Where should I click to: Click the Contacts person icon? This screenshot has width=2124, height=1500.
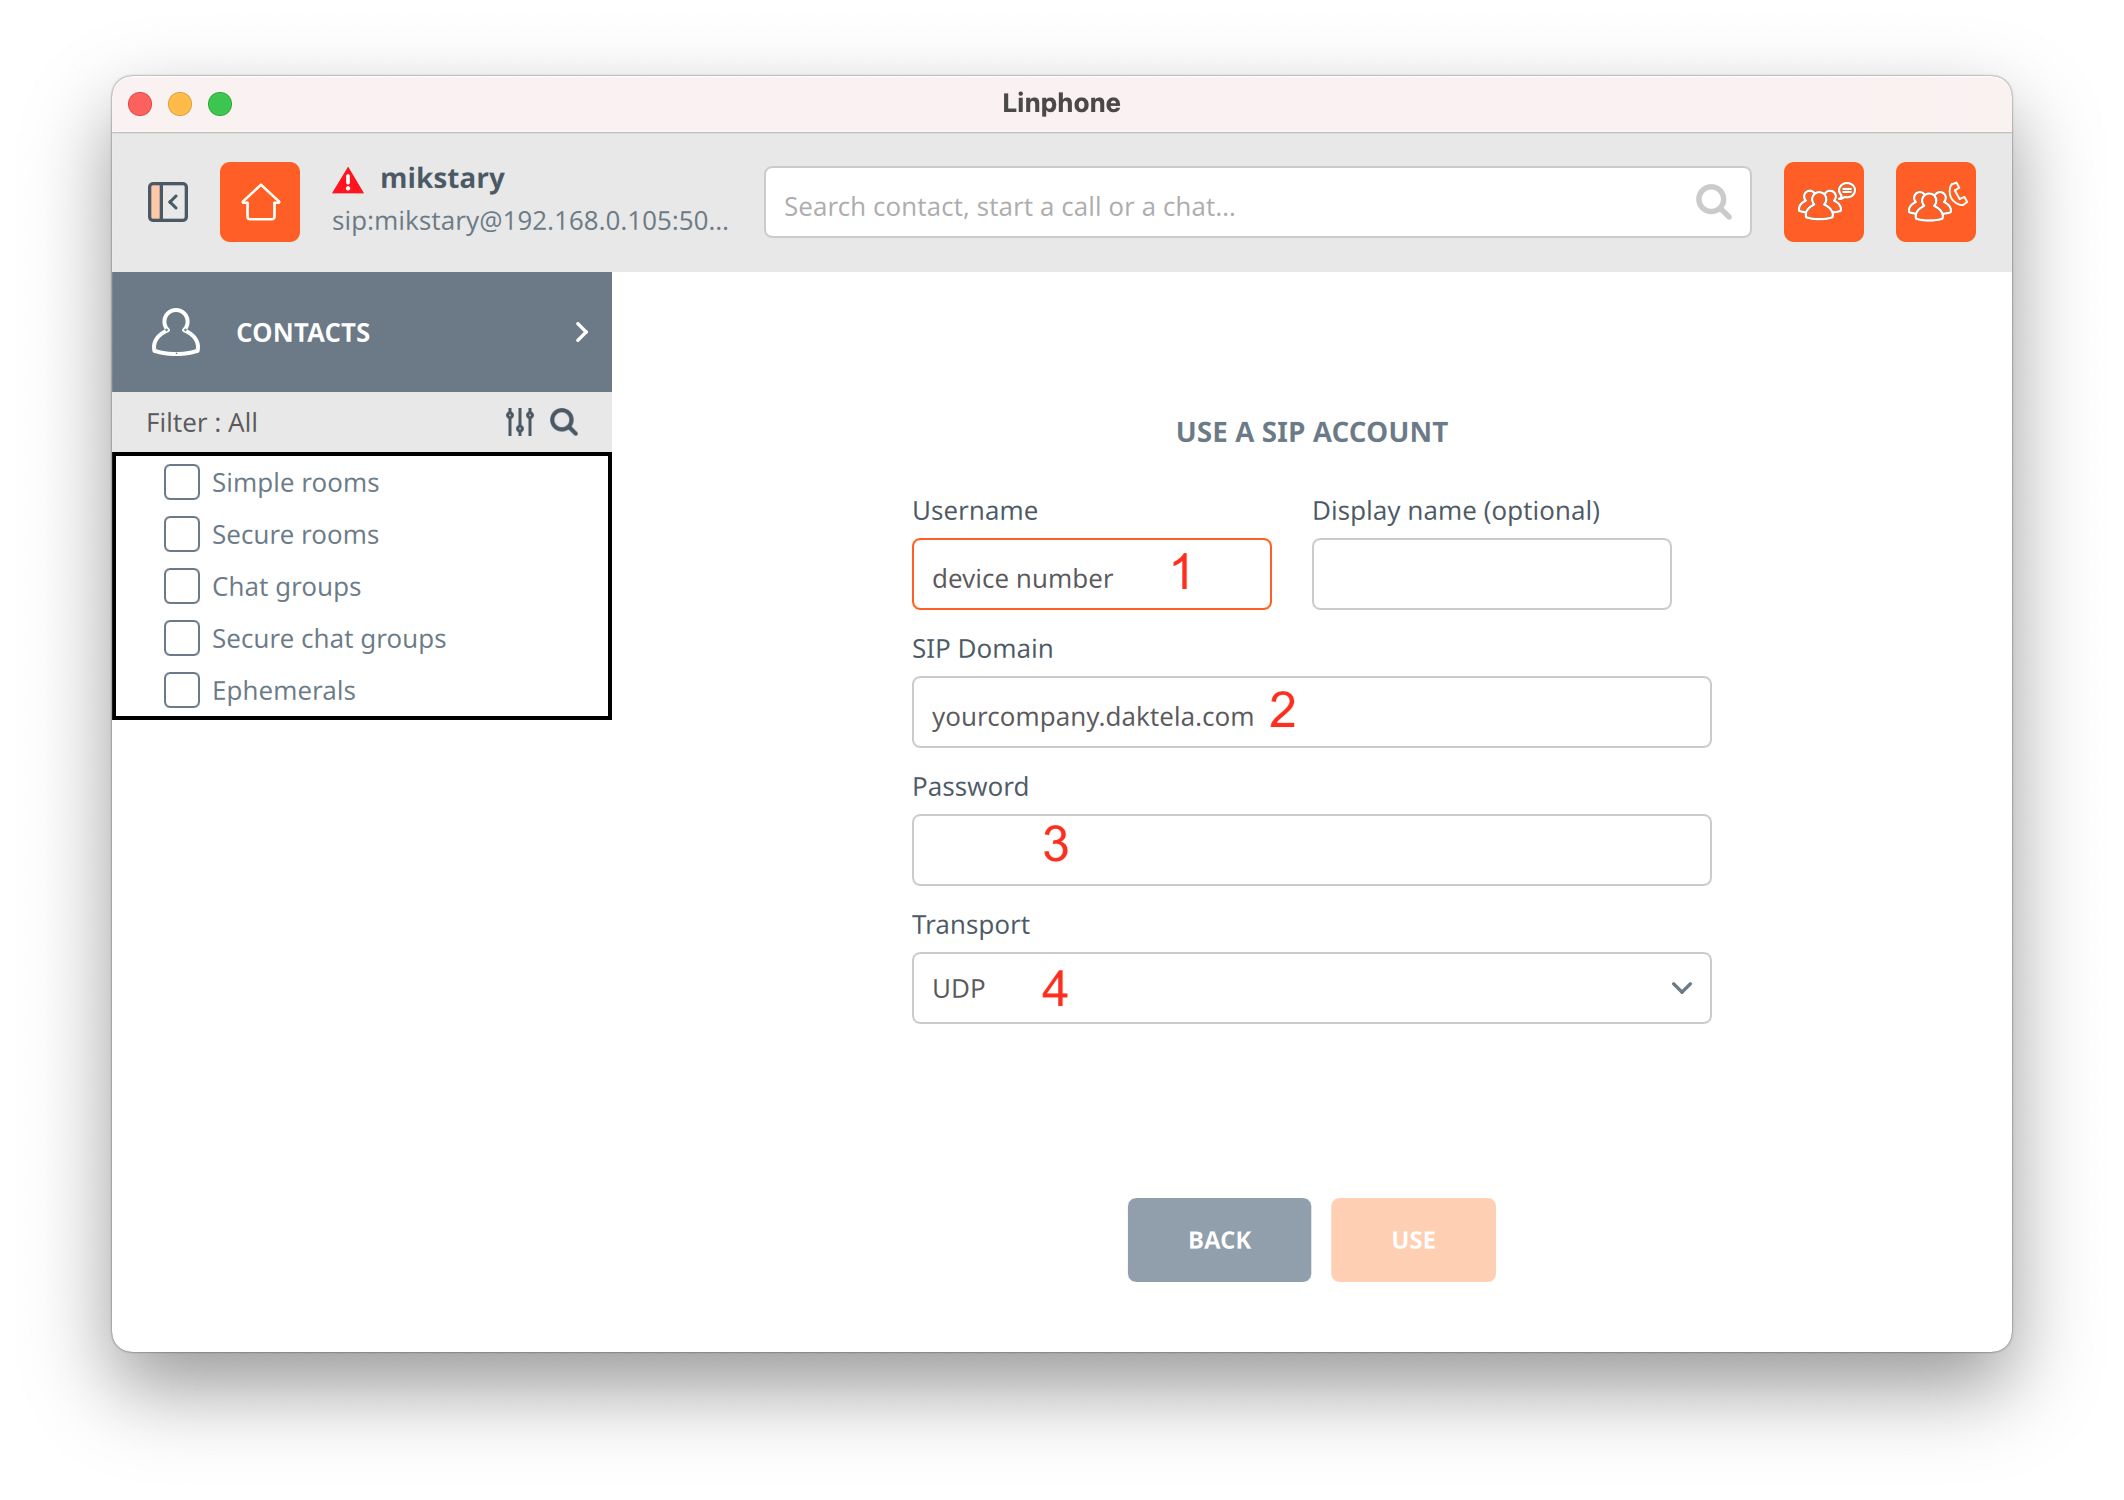(176, 332)
